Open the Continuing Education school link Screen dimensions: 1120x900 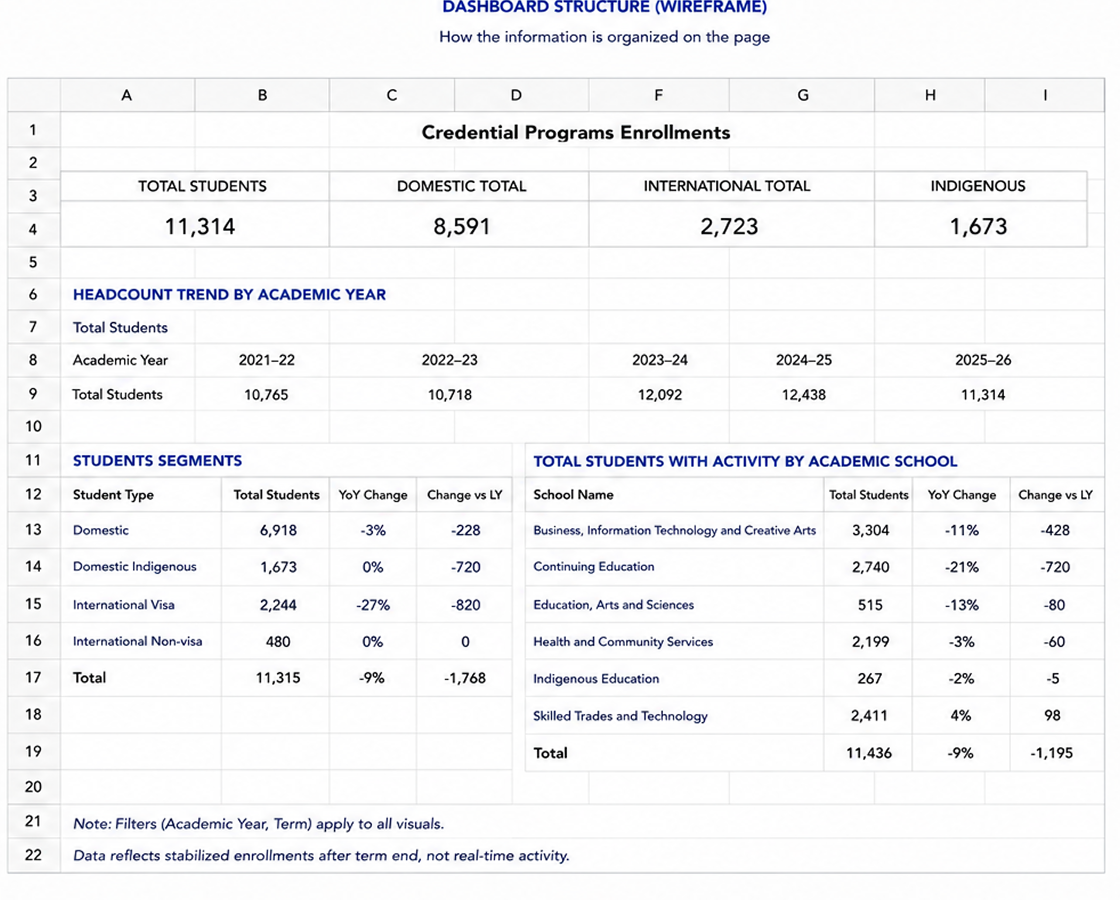pos(594,566)
